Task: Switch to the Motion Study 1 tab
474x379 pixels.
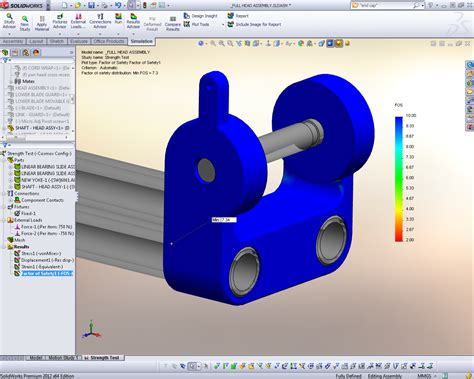Action: tap(63, 358)
